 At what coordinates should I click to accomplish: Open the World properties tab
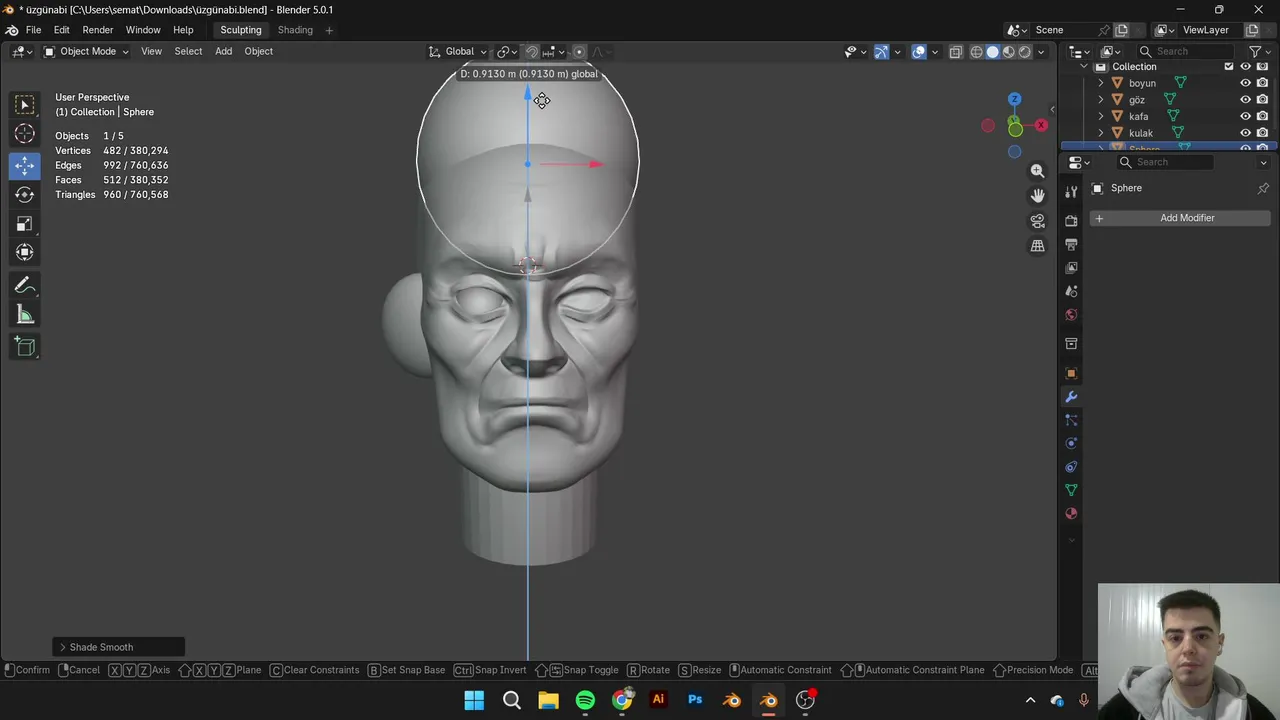(1071, 315)
